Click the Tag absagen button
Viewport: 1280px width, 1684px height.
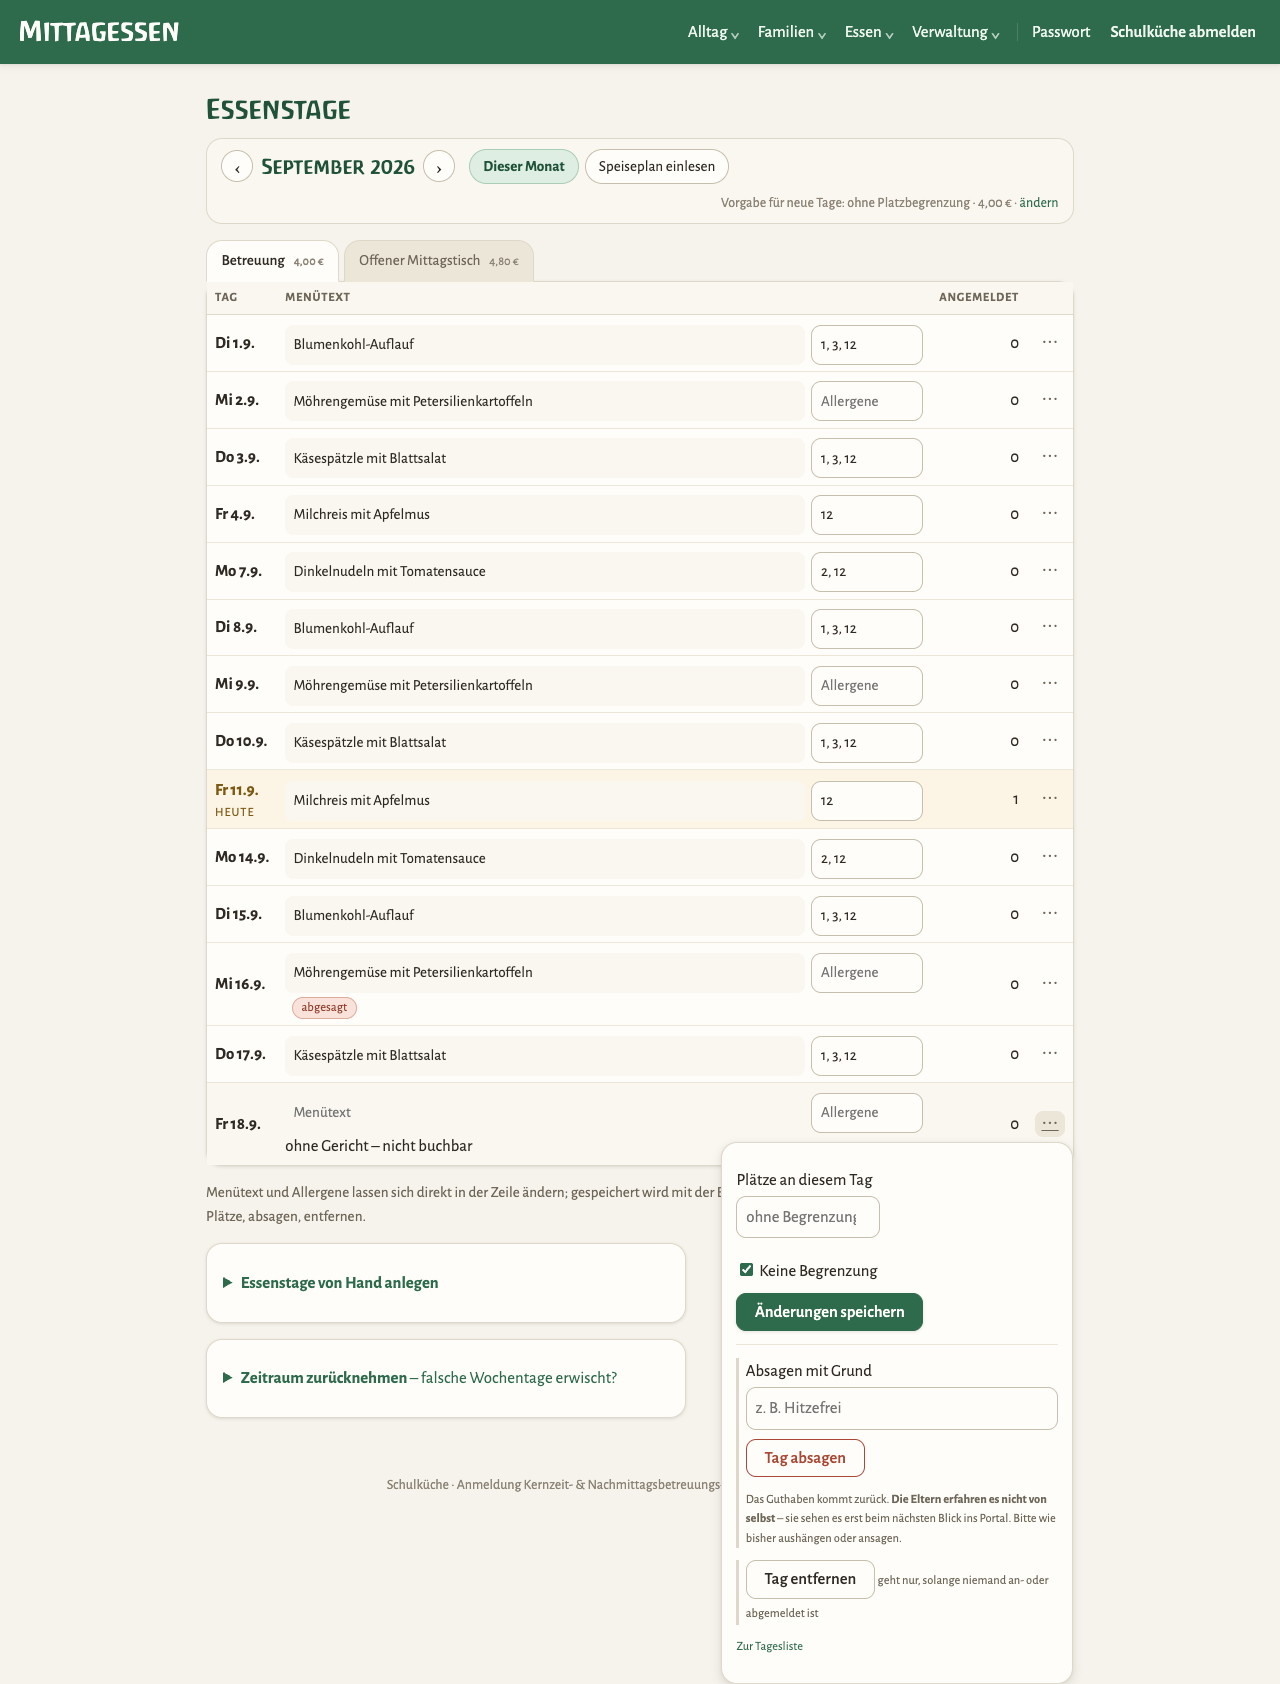[x=805, y=1458]
